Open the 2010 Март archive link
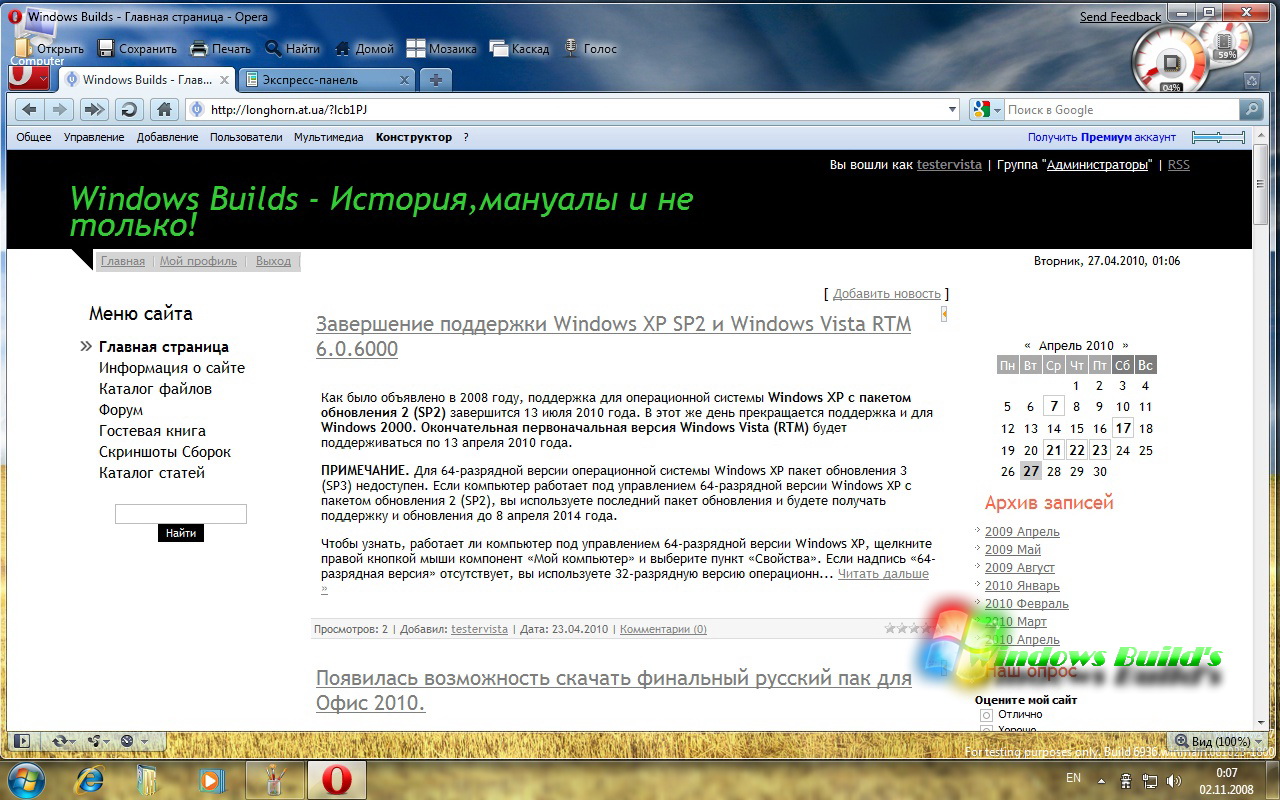Screen dimensions: 1280x800 tap(1016, 622)
